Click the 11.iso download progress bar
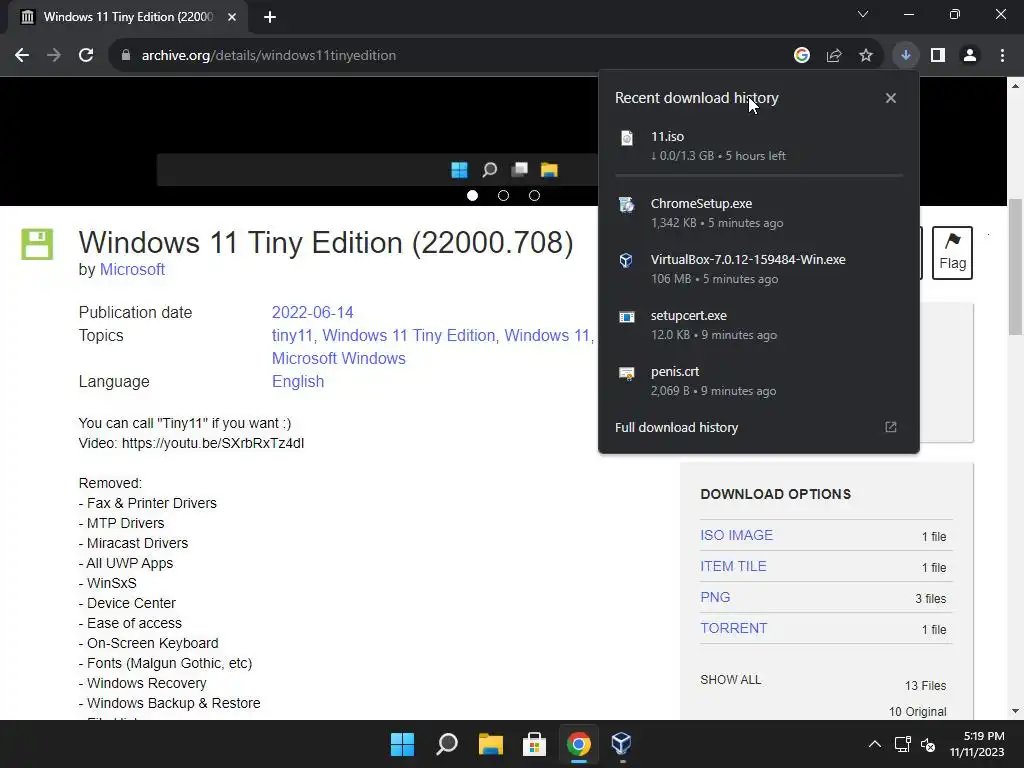1024x768 pixels. (759, 176)
